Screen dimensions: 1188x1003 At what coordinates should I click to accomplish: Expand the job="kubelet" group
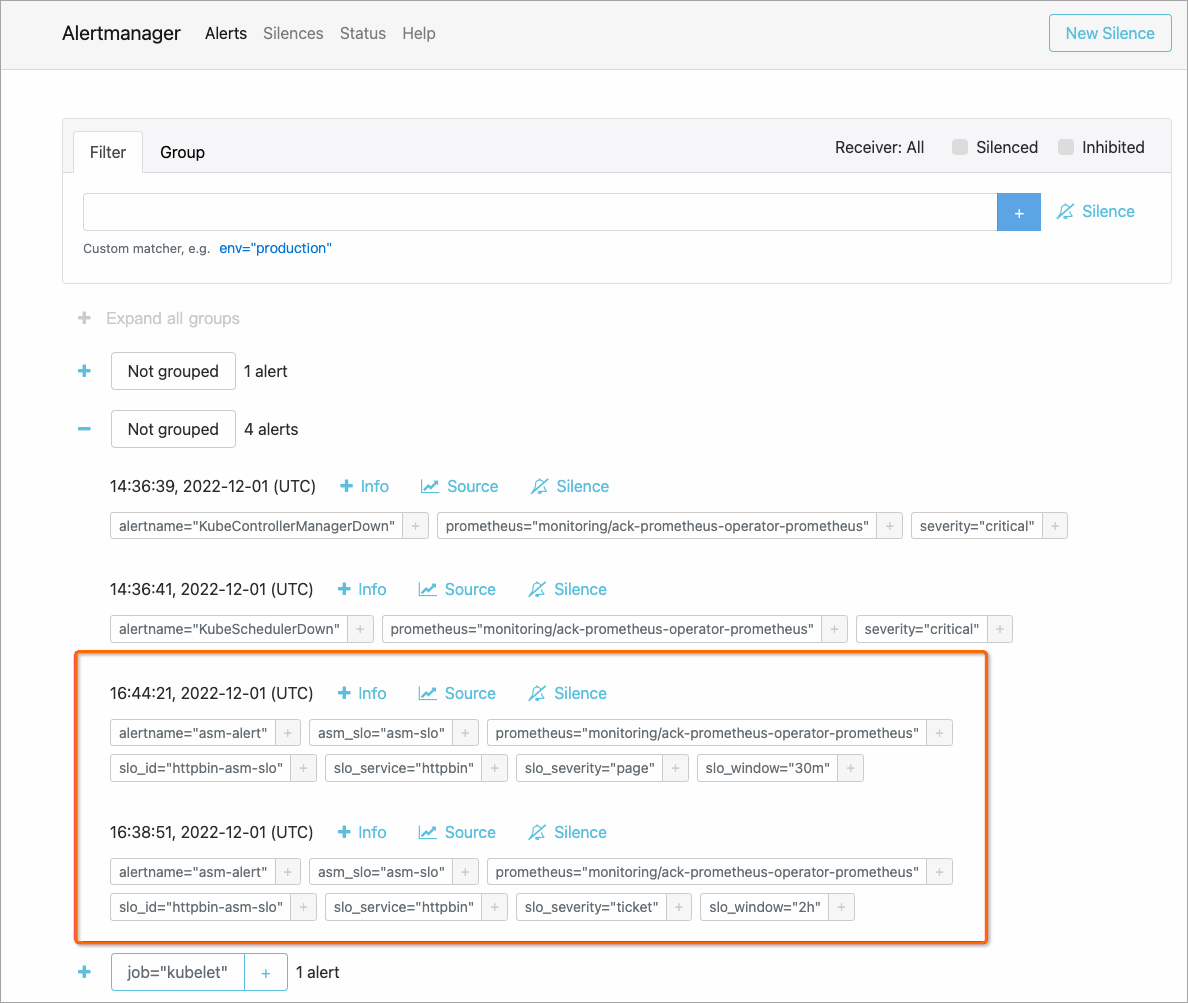(x=84, y=972)
